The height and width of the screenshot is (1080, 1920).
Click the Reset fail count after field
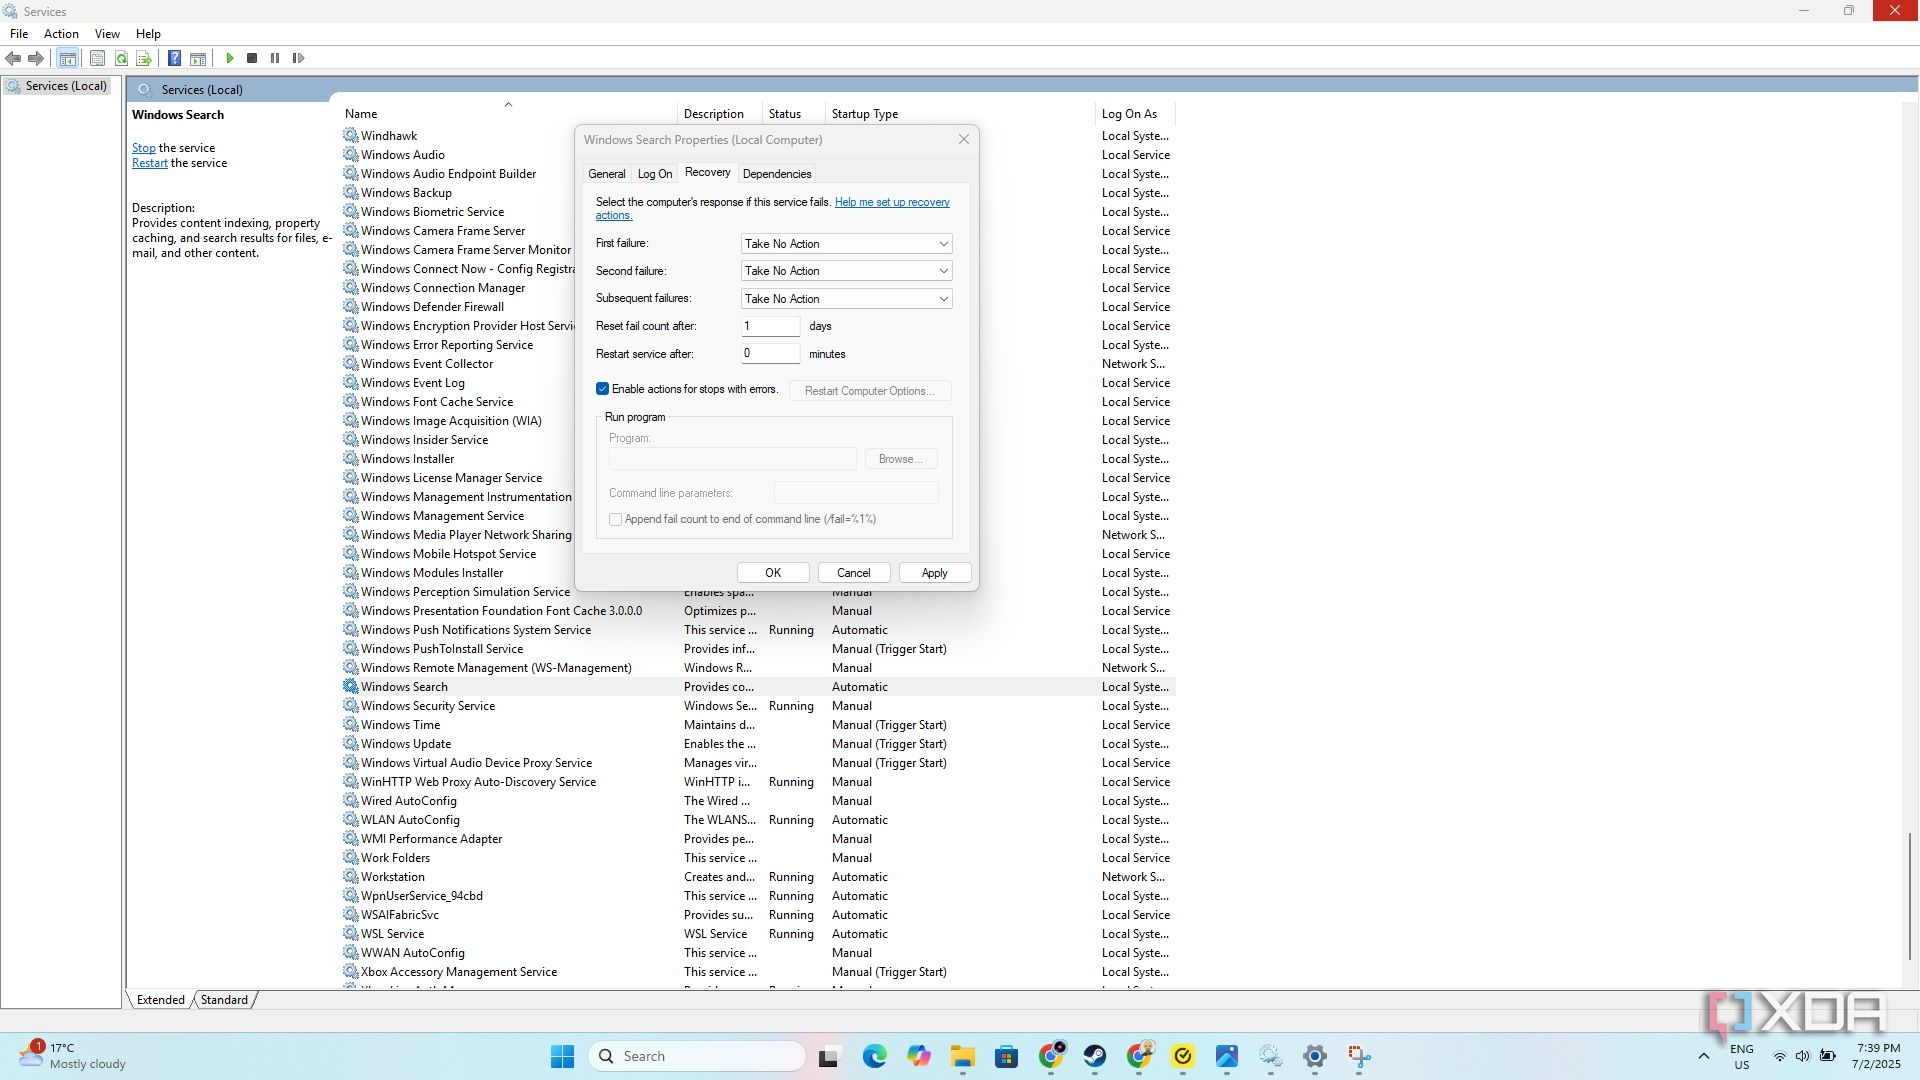pyautogui.click(x=770, y=326)
